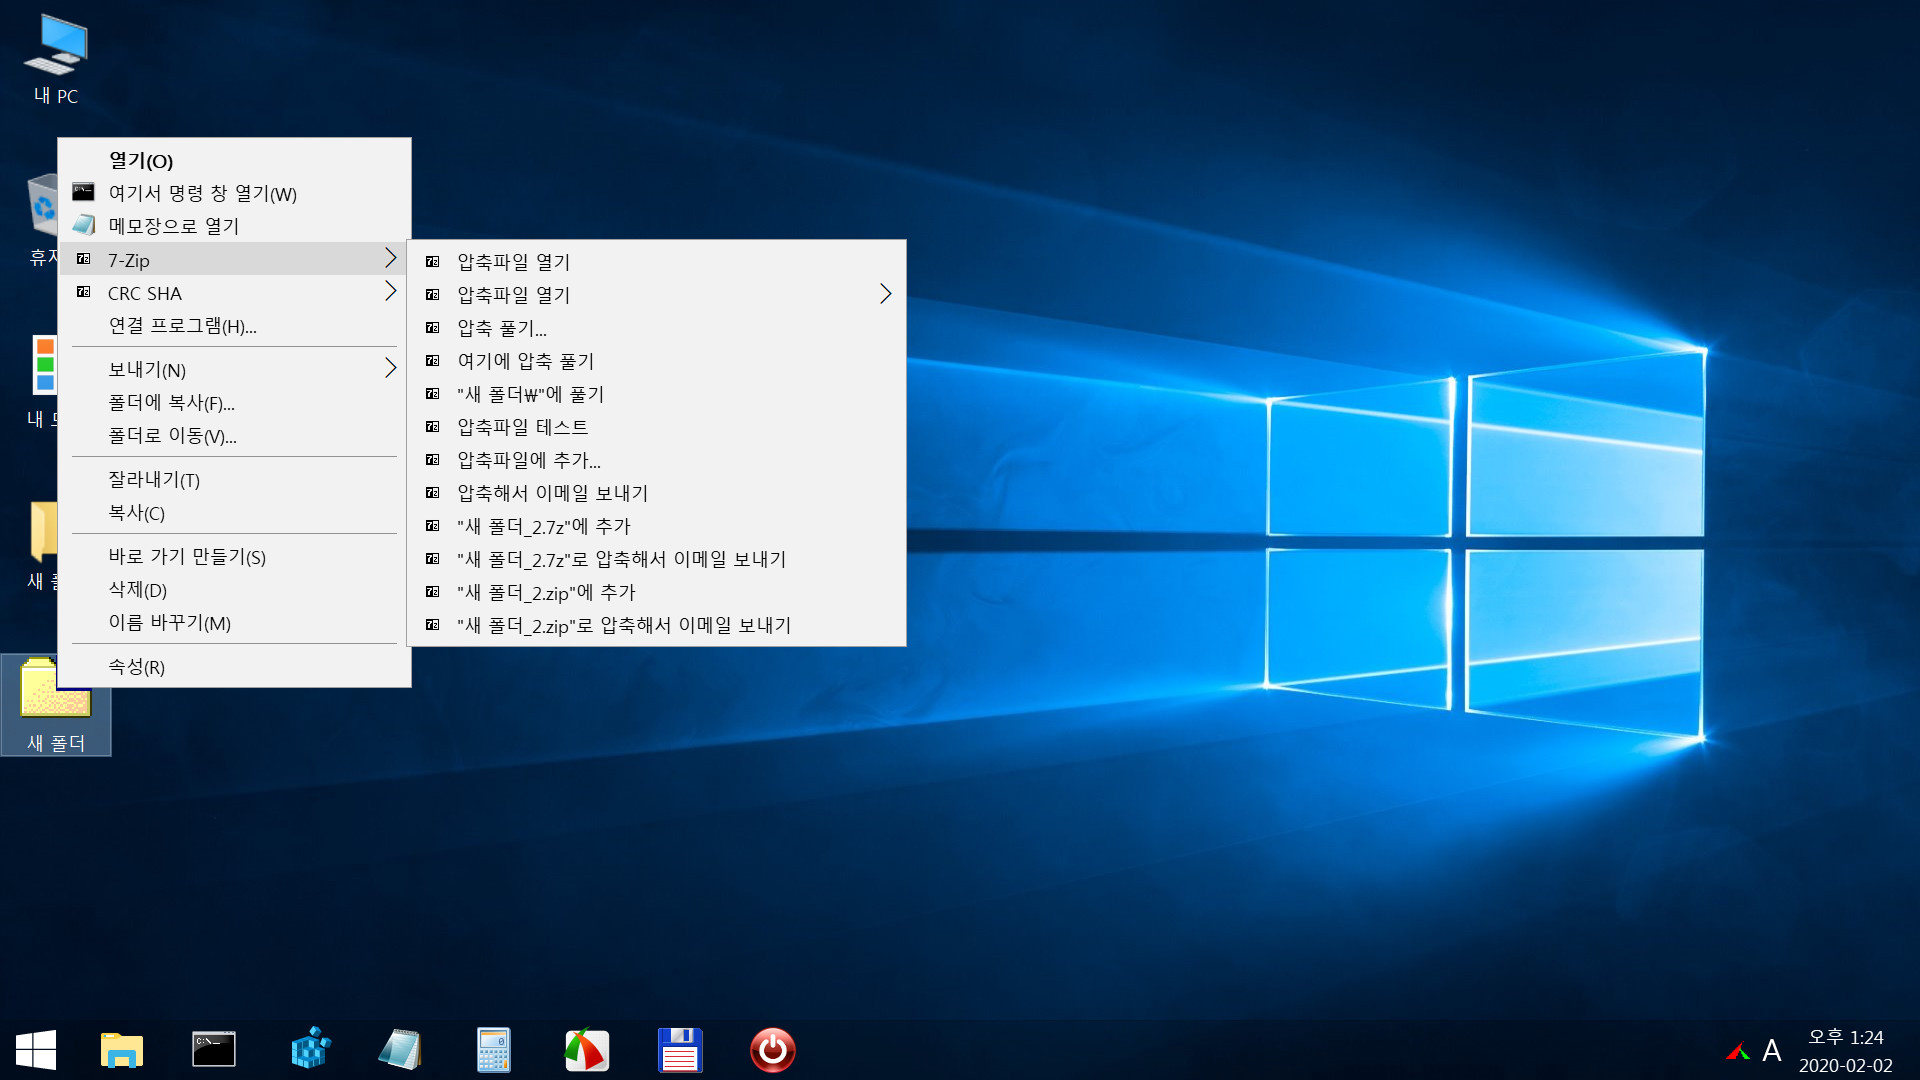Select the Recycle Bin icon behind the menu

click(42, 207)
